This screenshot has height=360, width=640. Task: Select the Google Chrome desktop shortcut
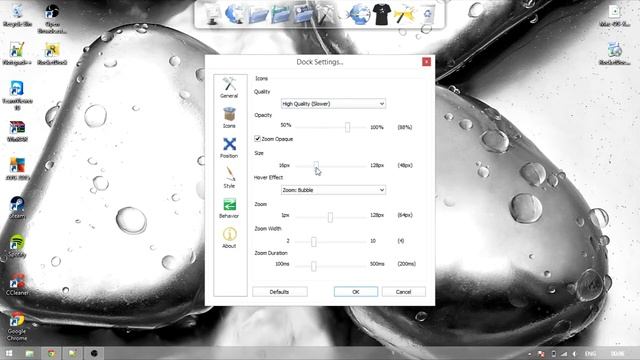pyautogui.click(x=17, y=326)
